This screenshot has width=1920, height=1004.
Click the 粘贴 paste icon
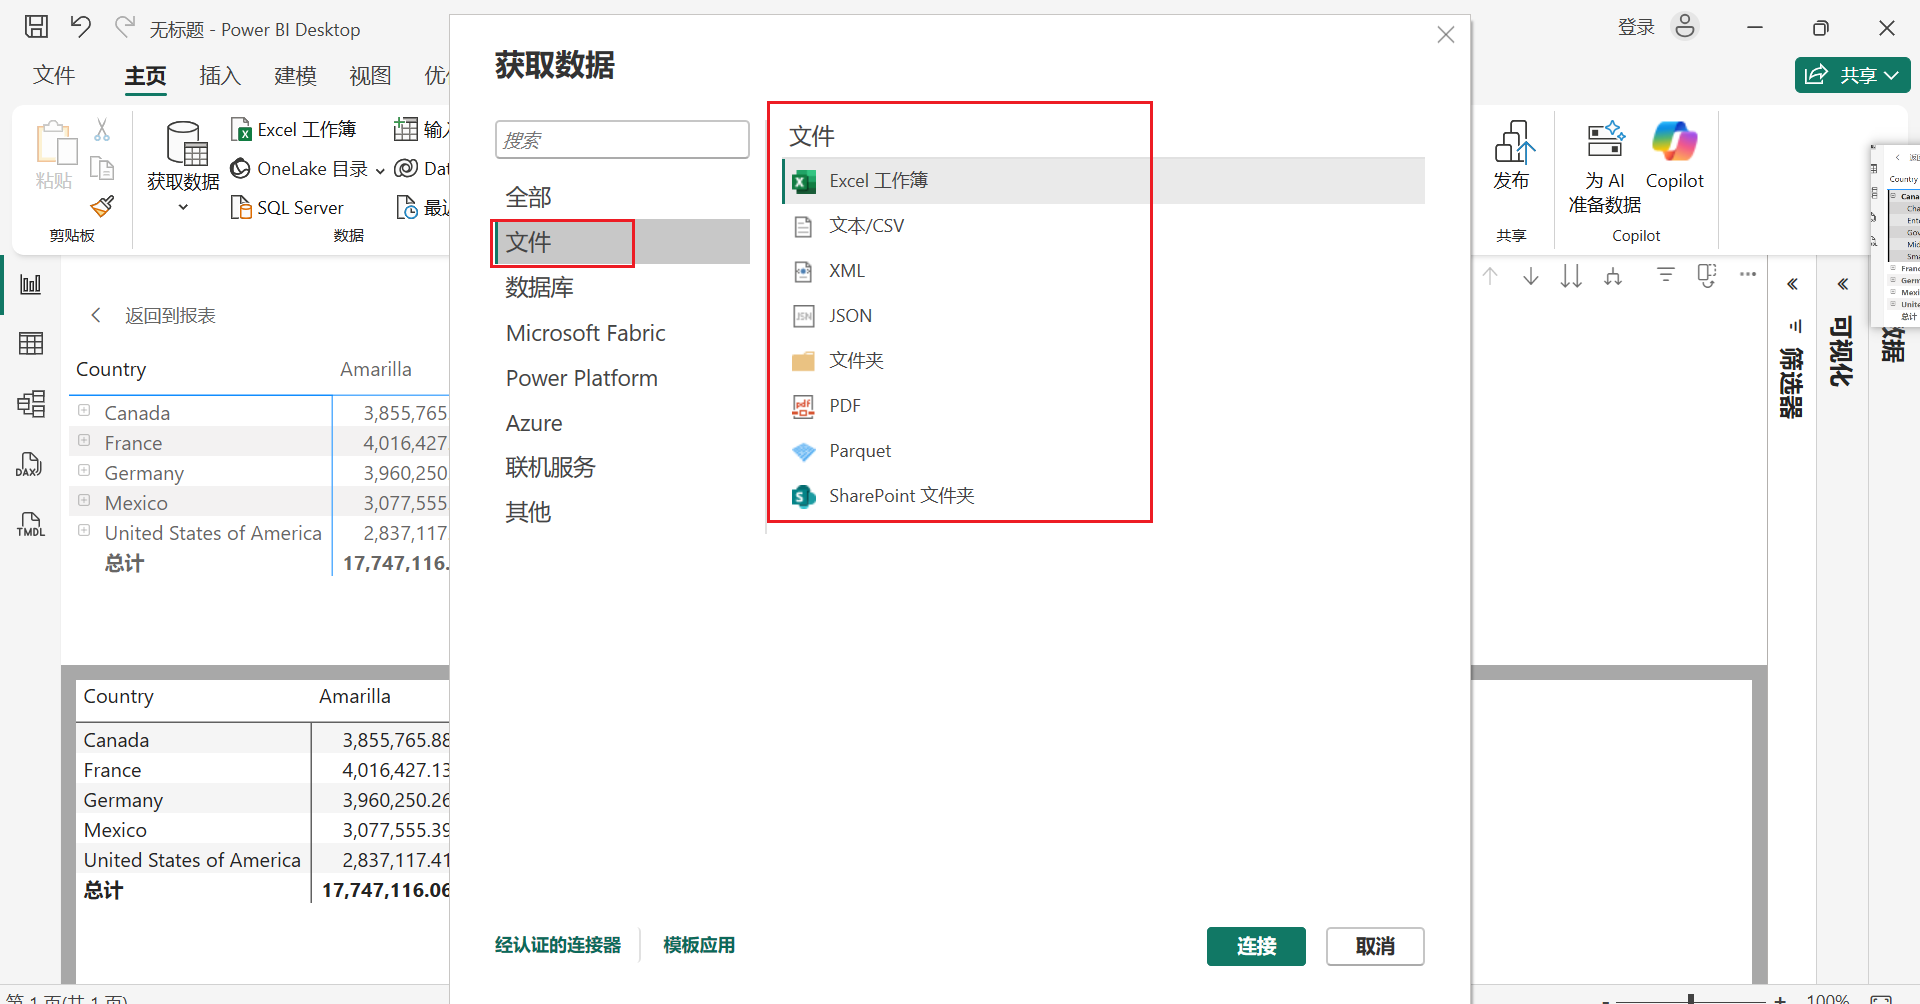[x=55, y=143]
